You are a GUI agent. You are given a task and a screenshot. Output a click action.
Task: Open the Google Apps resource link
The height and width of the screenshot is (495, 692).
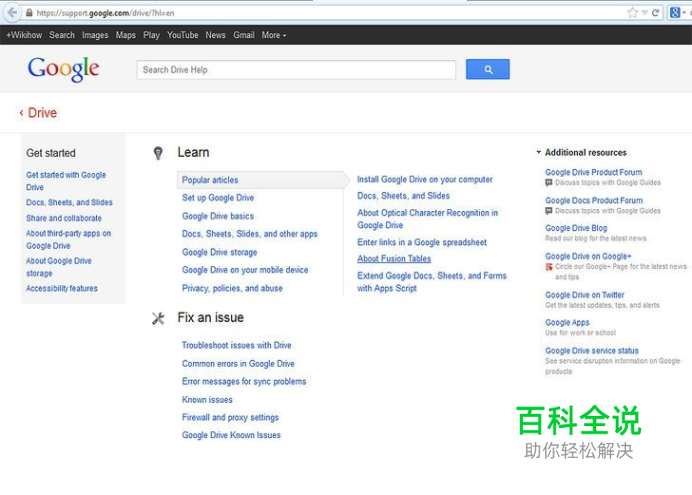click(567, 322)
